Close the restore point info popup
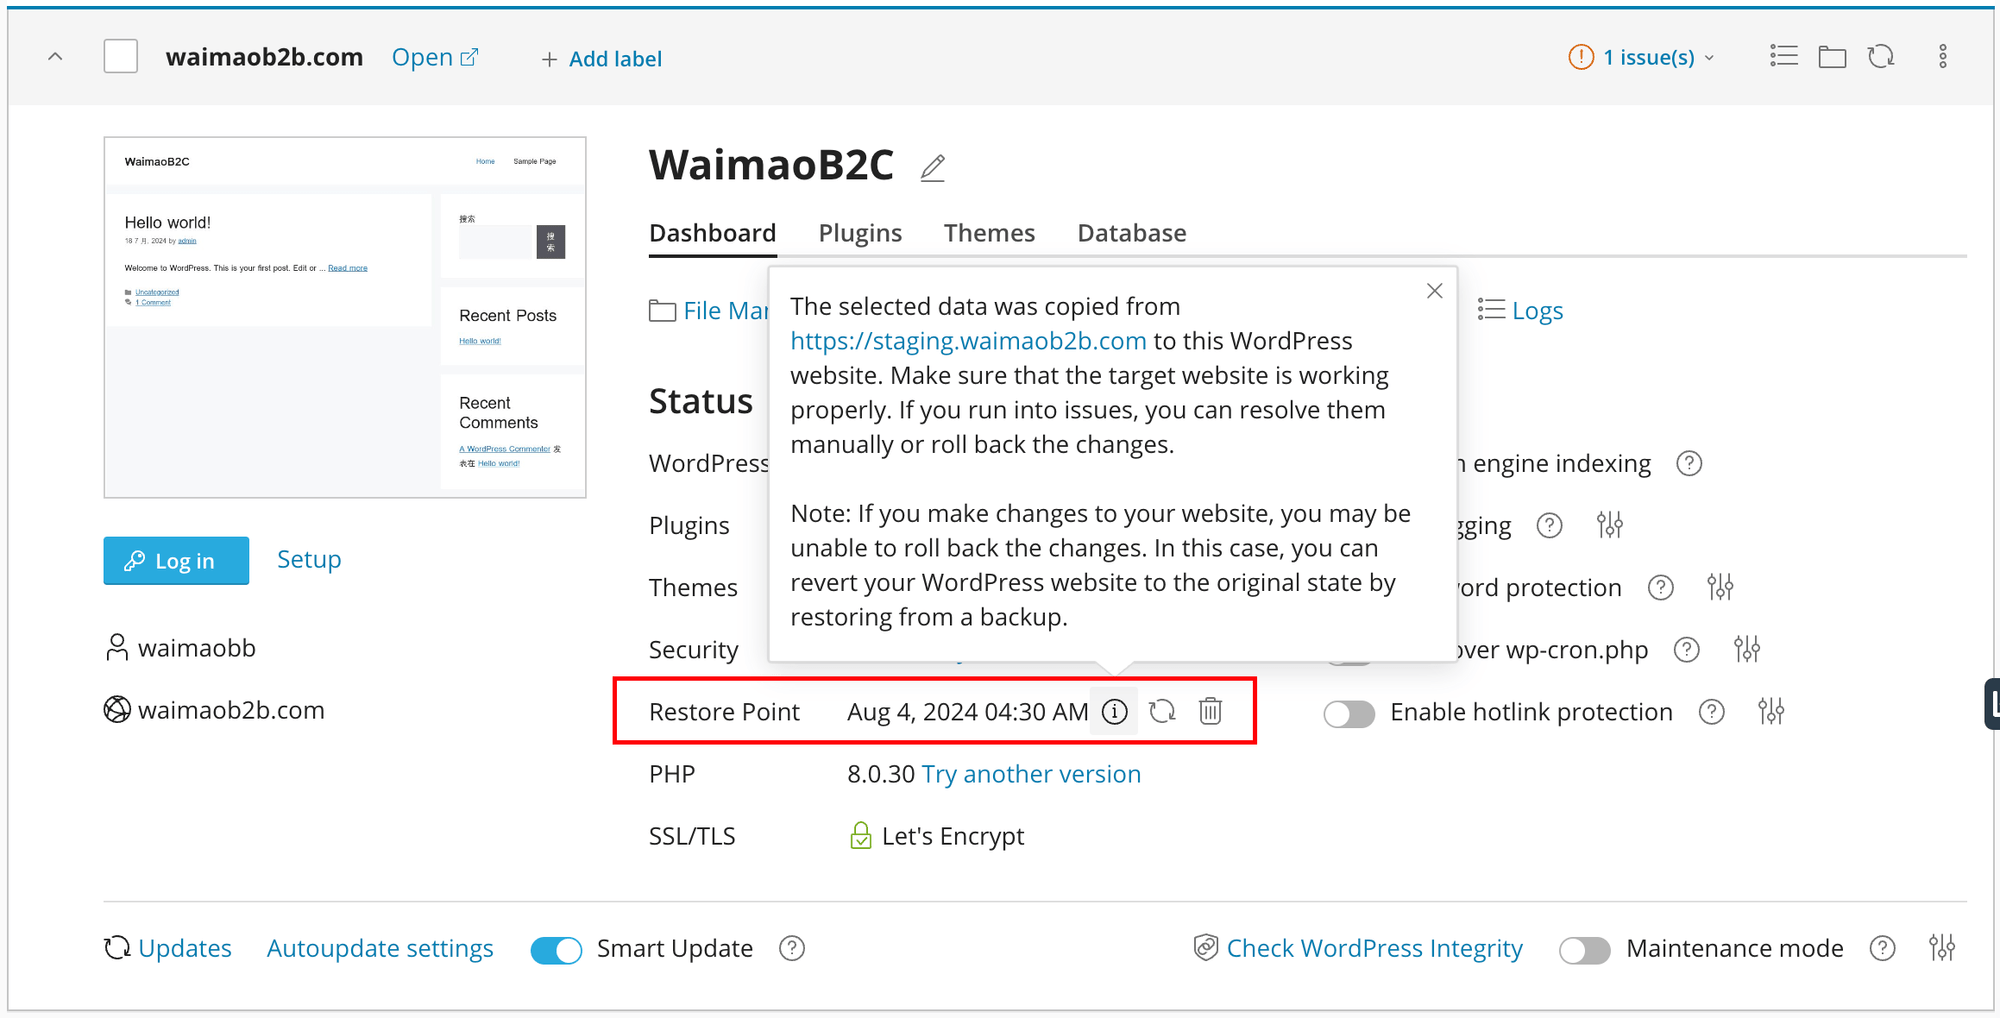The image size is (2000, 1018). click(x=1435, y=290)
